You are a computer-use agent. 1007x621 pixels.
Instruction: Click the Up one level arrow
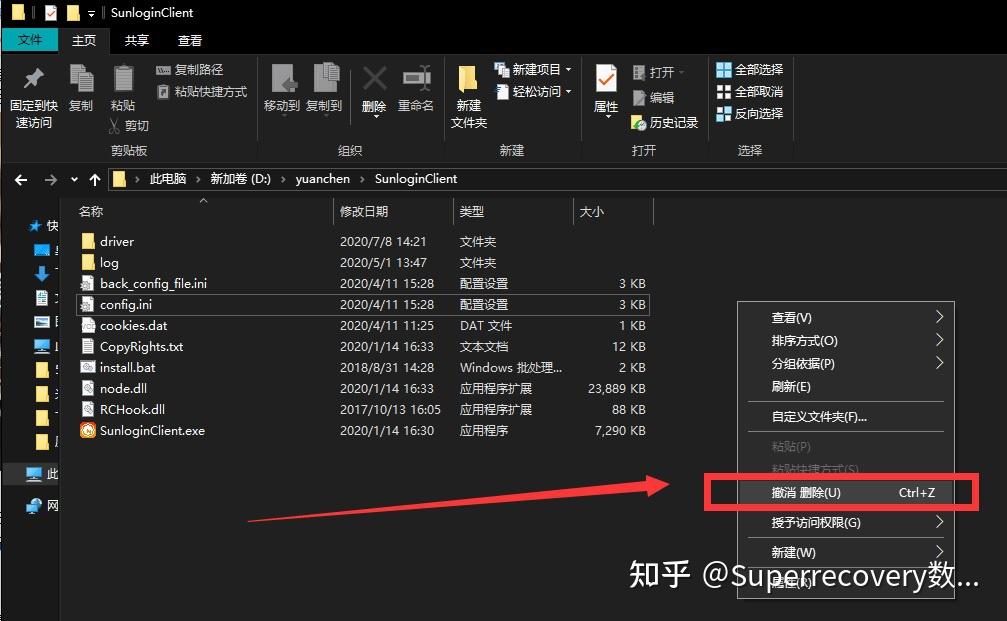(95, 180)
